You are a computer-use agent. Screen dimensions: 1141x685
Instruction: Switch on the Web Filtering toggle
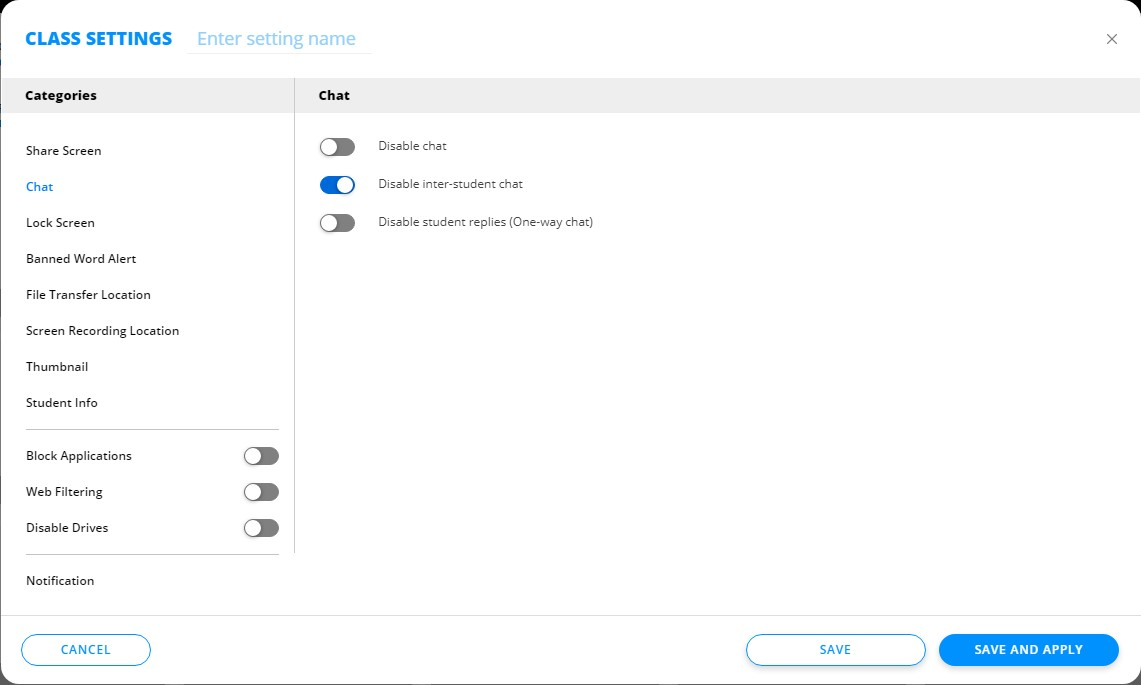pos(261,492)
